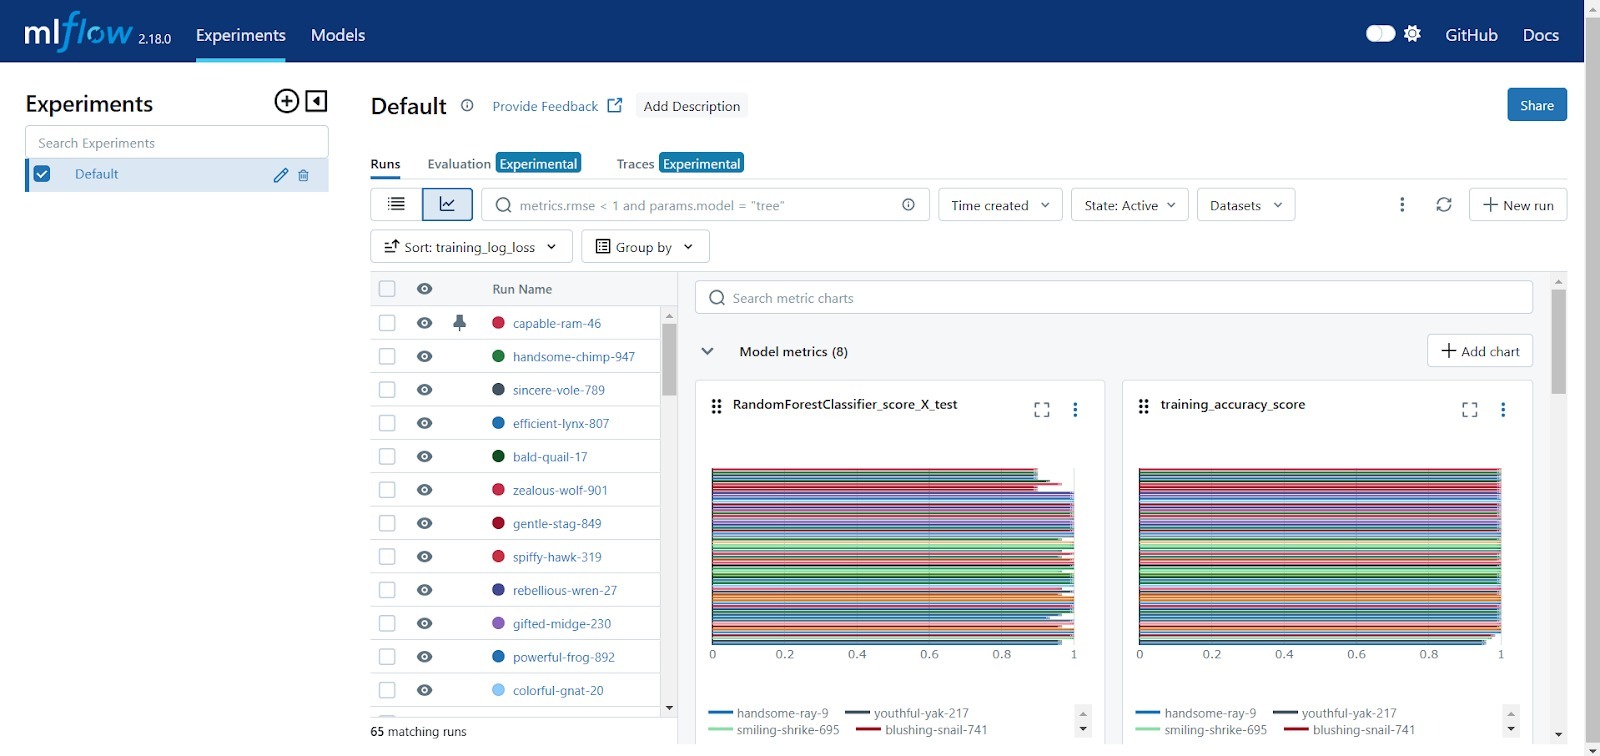Hide the sincere-vole-789 run from charts
1600x756 pixels.
425,390
